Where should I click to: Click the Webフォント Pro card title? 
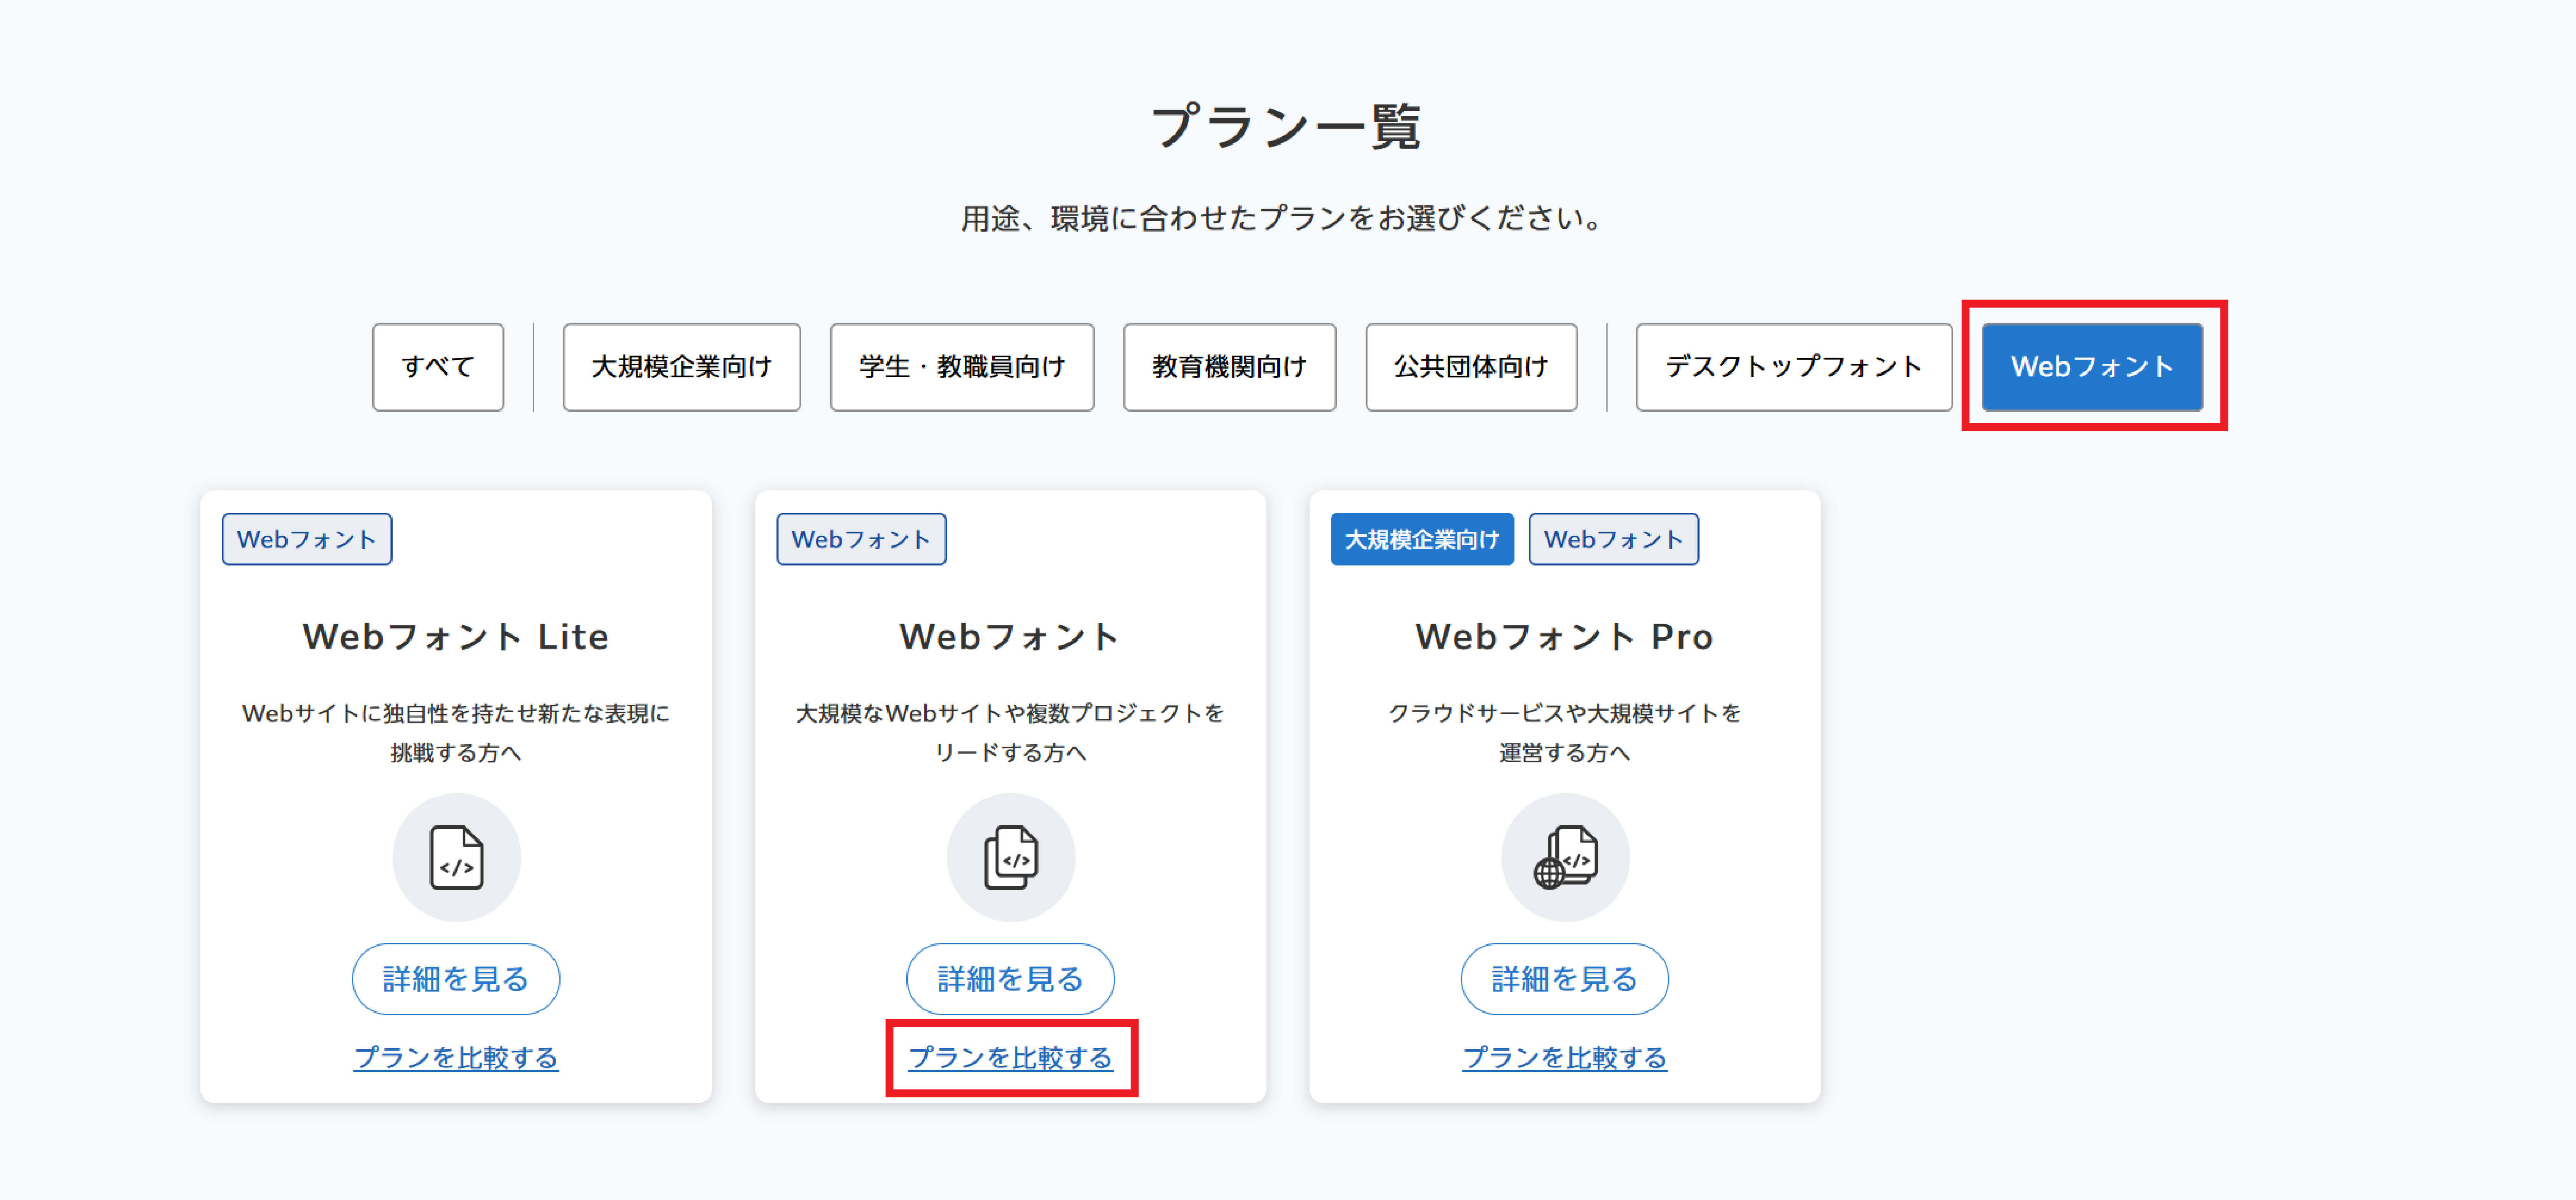1565,637
